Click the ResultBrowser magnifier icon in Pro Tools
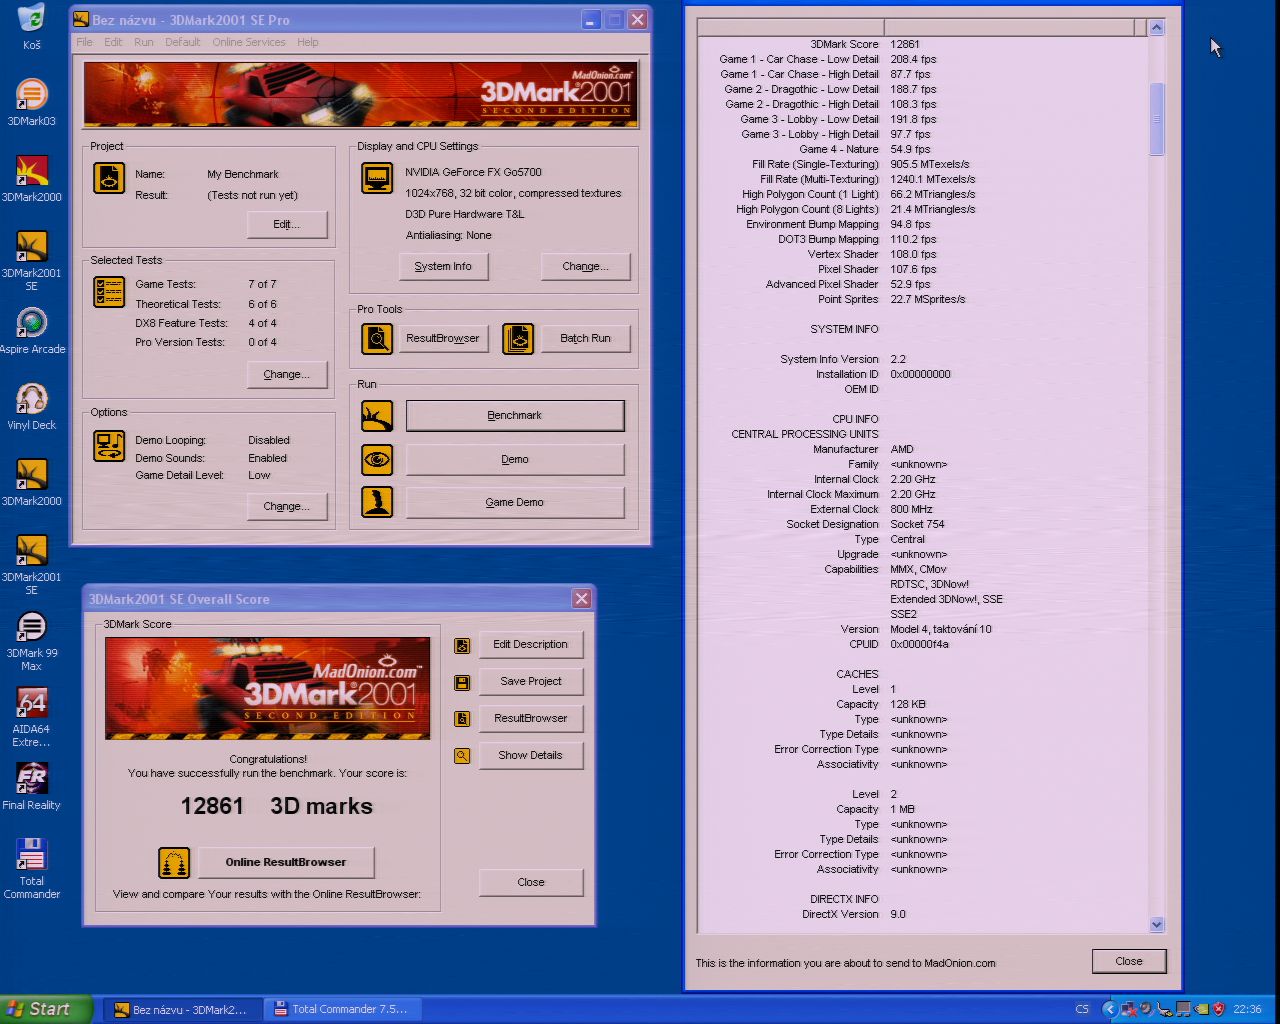The height and width of the screenshot is (1024, 1280). click(x=377, y=339)
